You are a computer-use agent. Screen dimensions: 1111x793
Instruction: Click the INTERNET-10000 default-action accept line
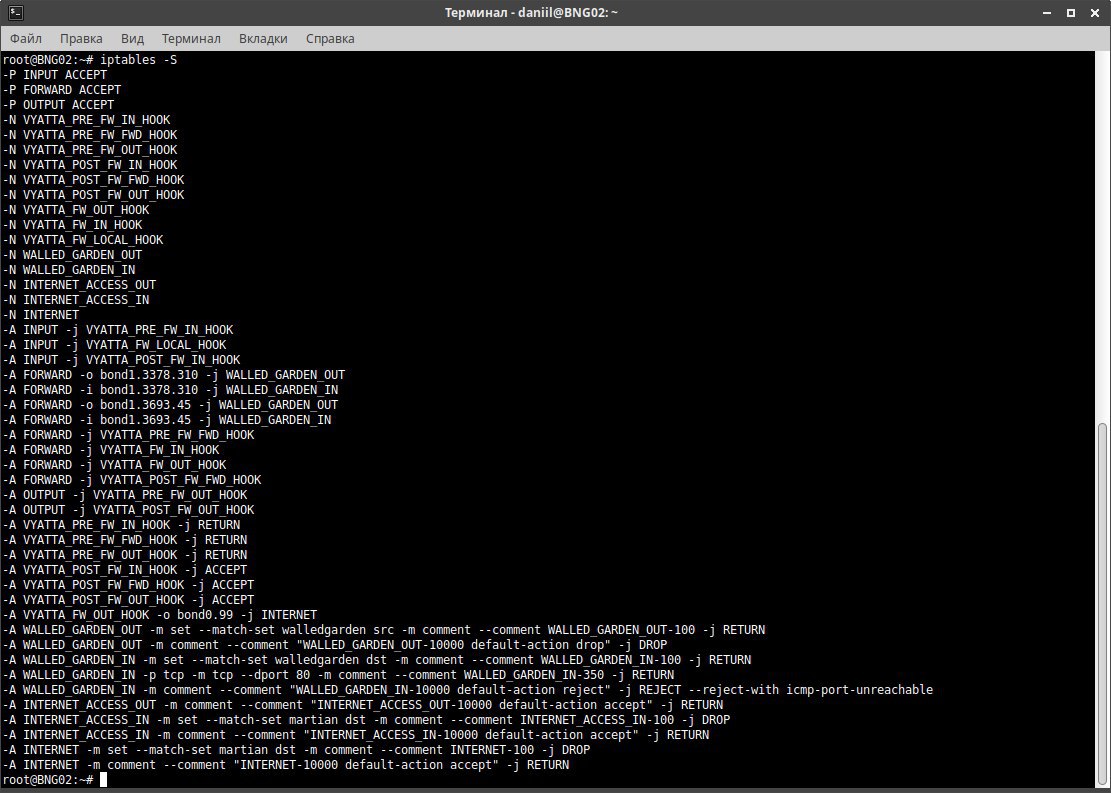pos(286,765)
